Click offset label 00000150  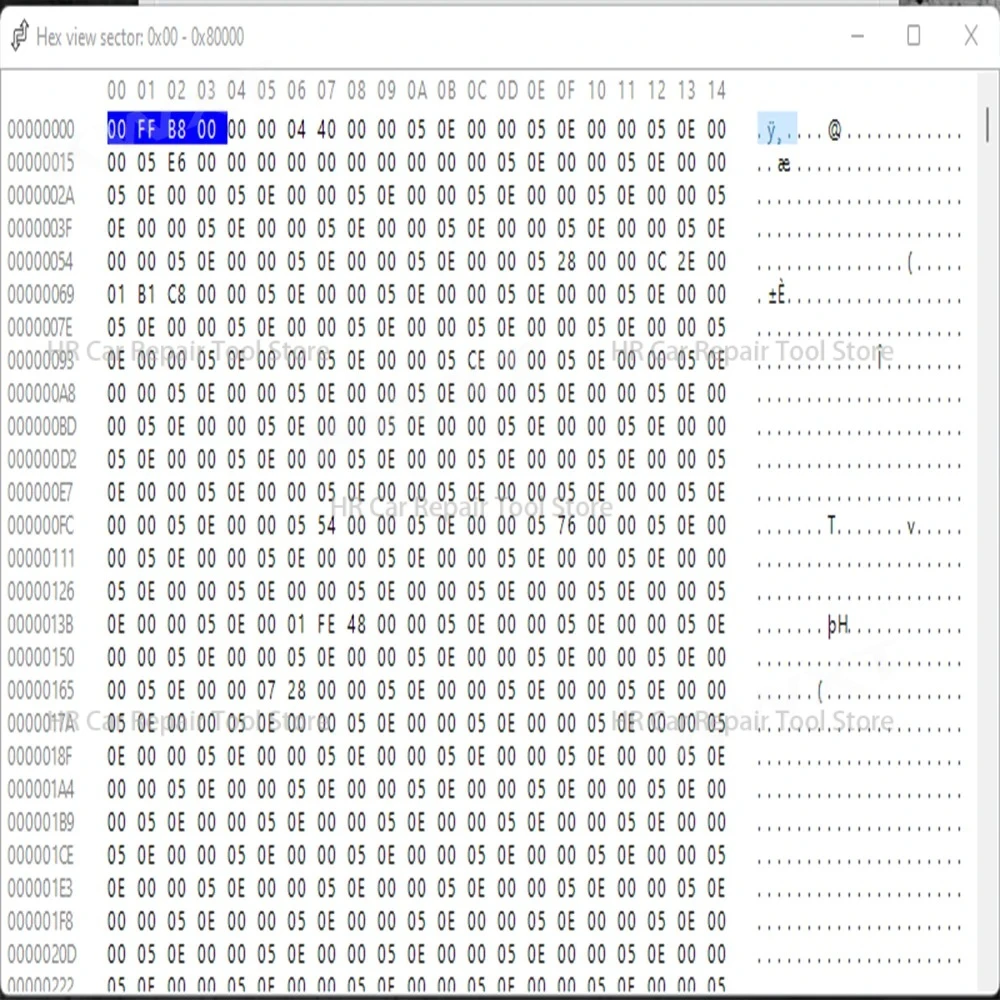pyautogui.click(x=41, y=658)
